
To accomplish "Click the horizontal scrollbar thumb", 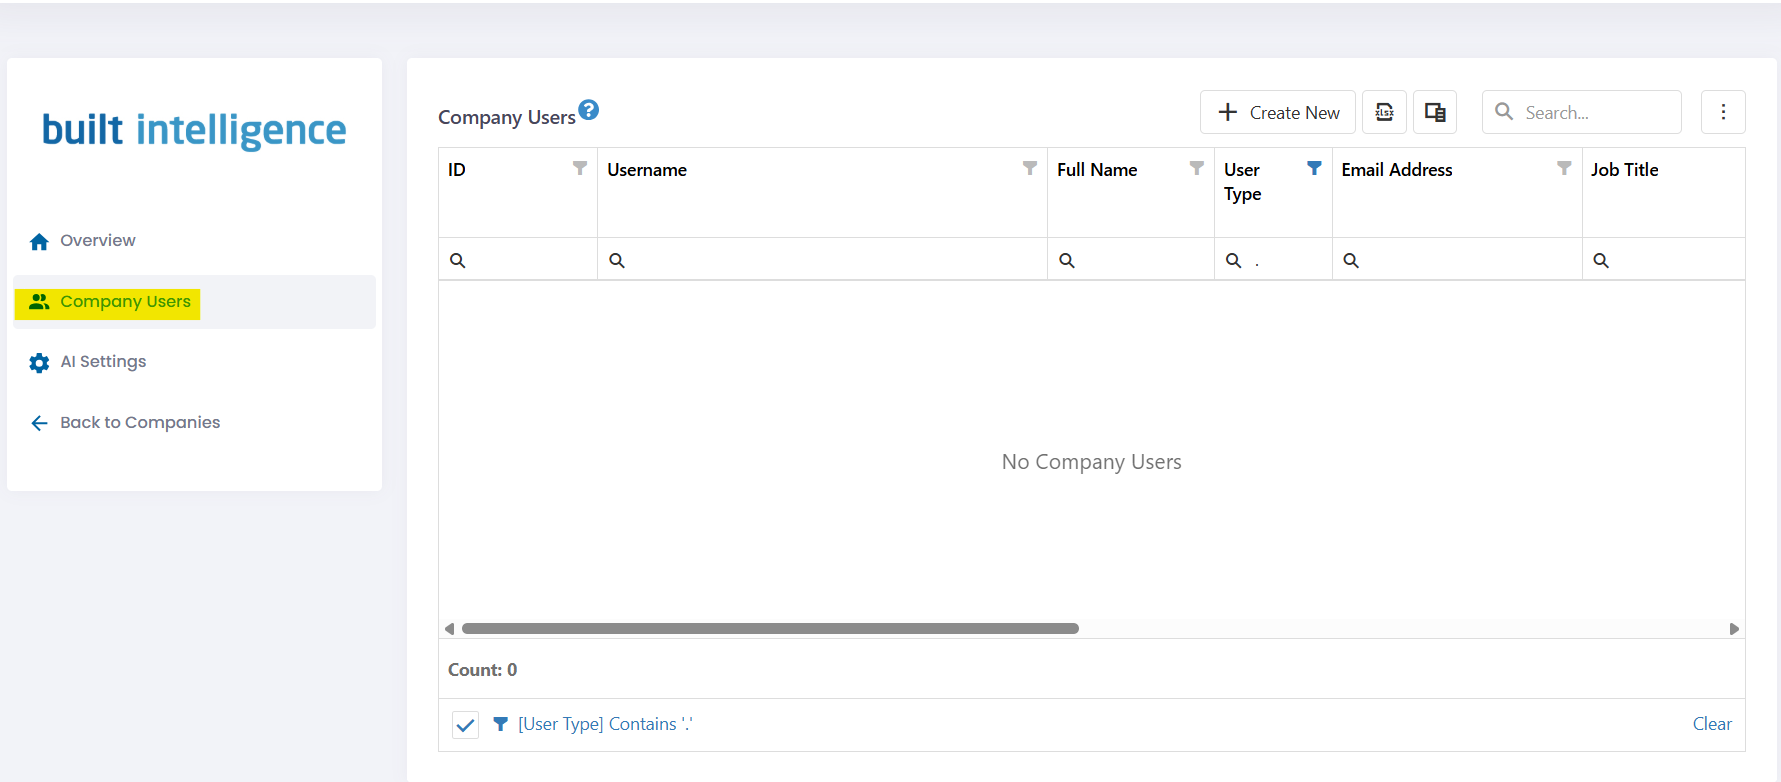I will click(770, 629).
